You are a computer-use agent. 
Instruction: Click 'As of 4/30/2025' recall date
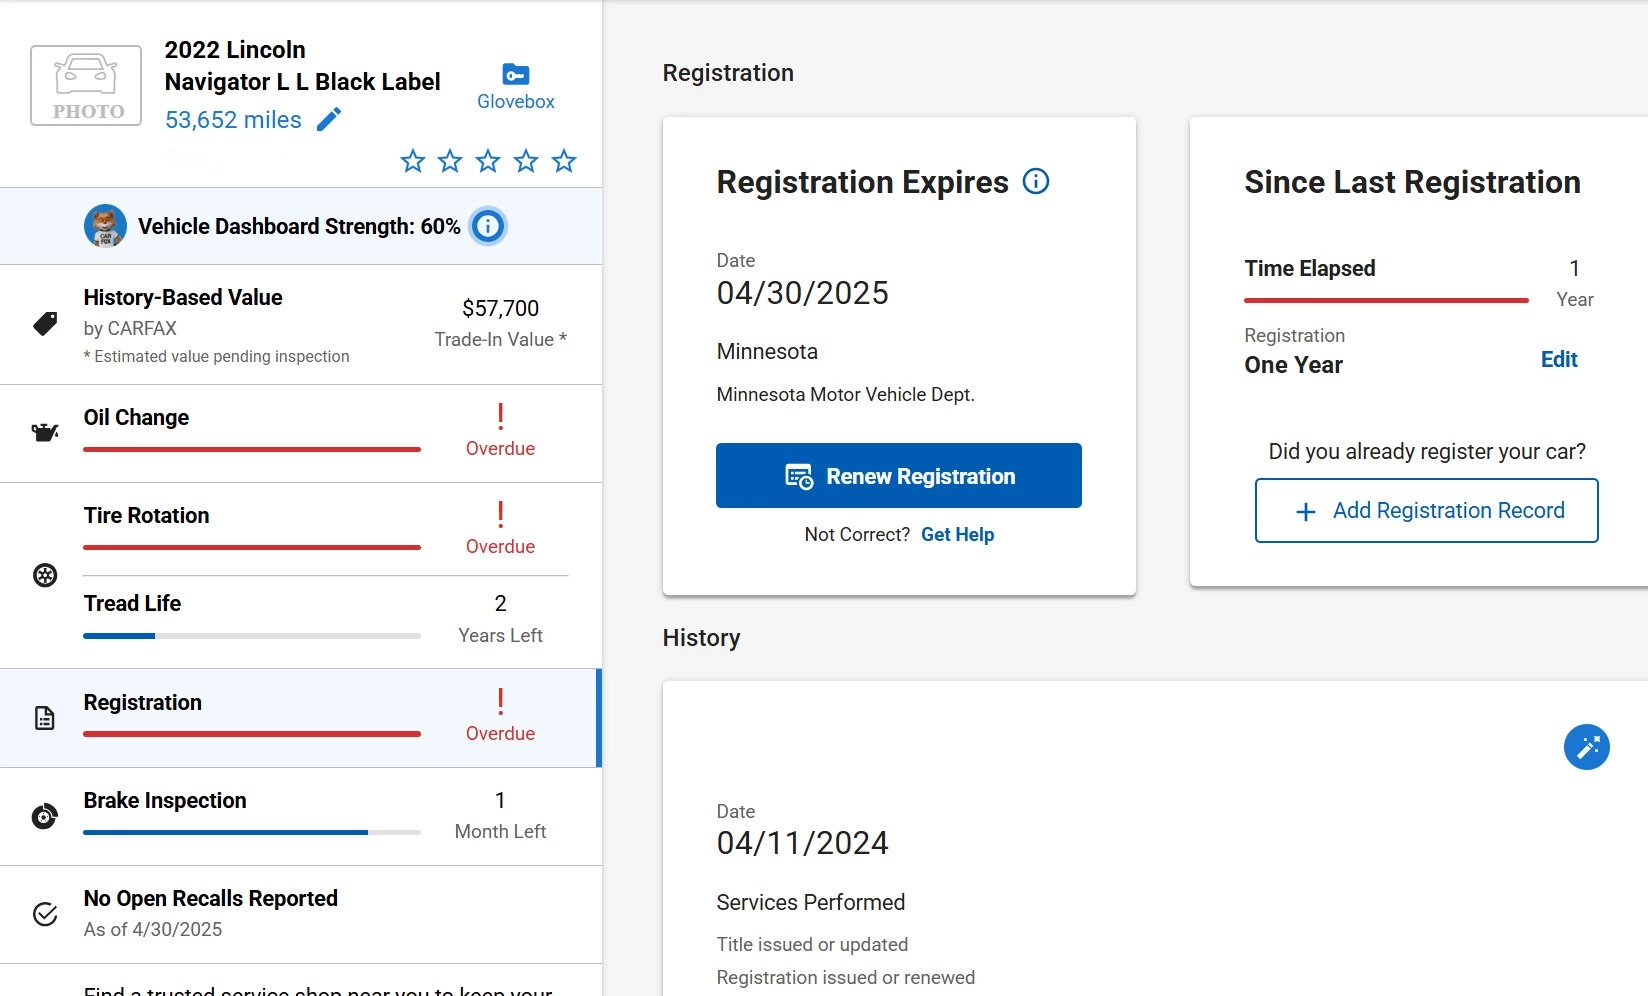pos(153,930)
